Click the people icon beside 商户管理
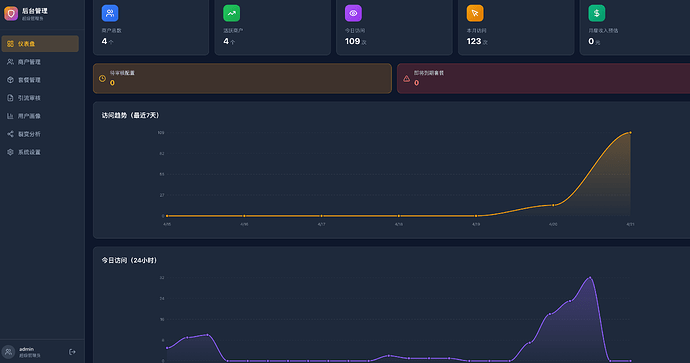 [10, 62]
